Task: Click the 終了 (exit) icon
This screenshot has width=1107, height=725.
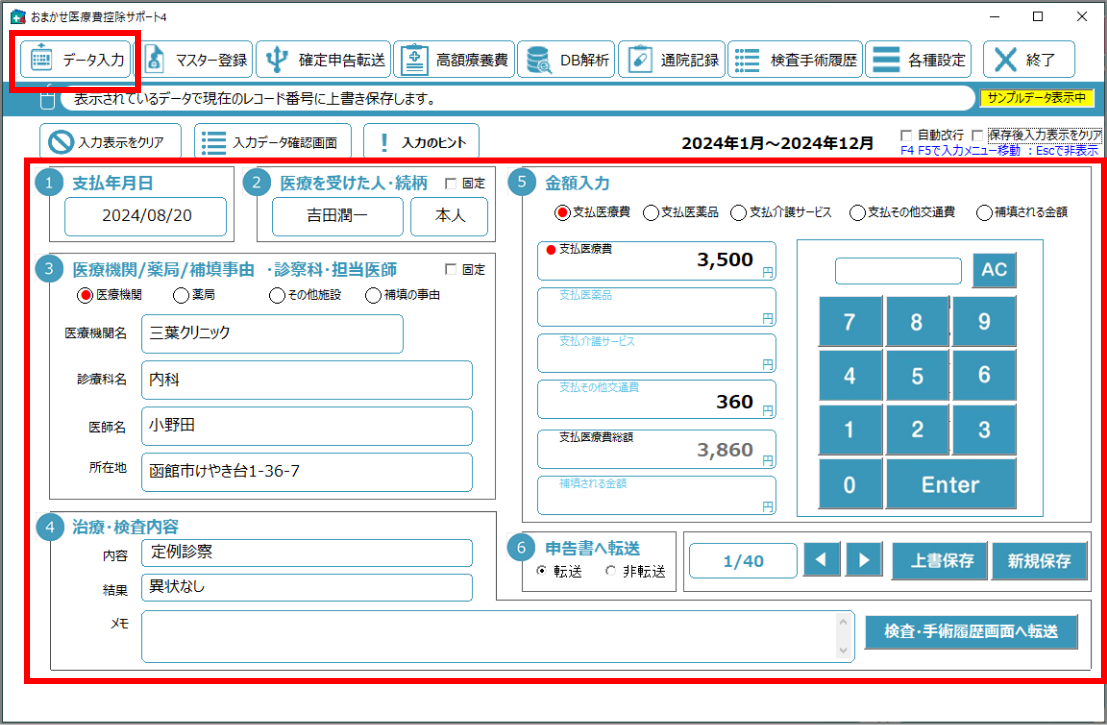Action: [1031, 59]
